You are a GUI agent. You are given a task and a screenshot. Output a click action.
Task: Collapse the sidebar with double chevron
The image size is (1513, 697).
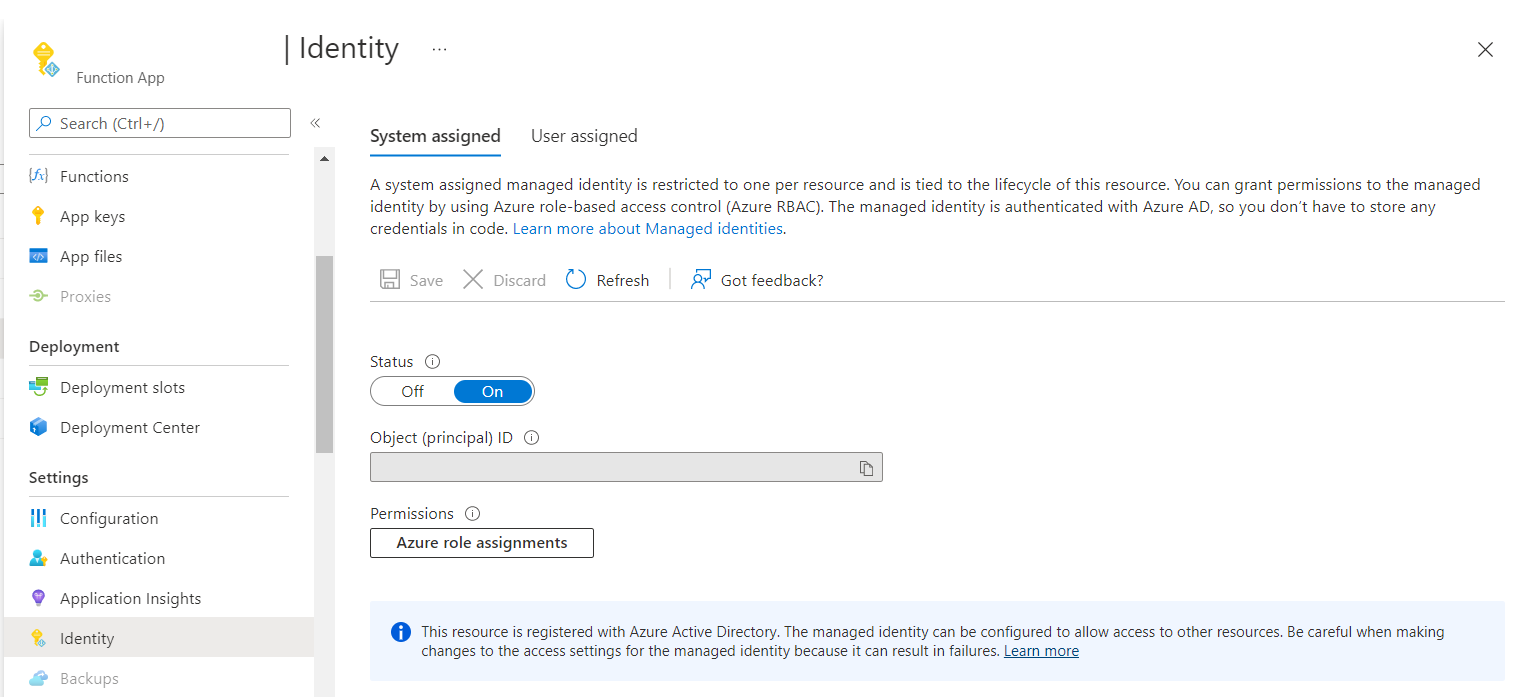point(315,123)
